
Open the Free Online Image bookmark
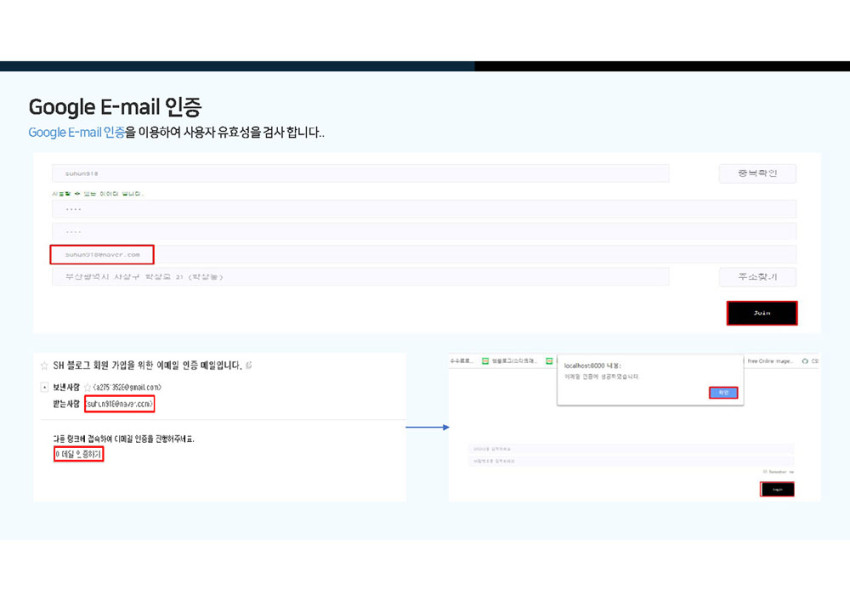coord(770,361)
